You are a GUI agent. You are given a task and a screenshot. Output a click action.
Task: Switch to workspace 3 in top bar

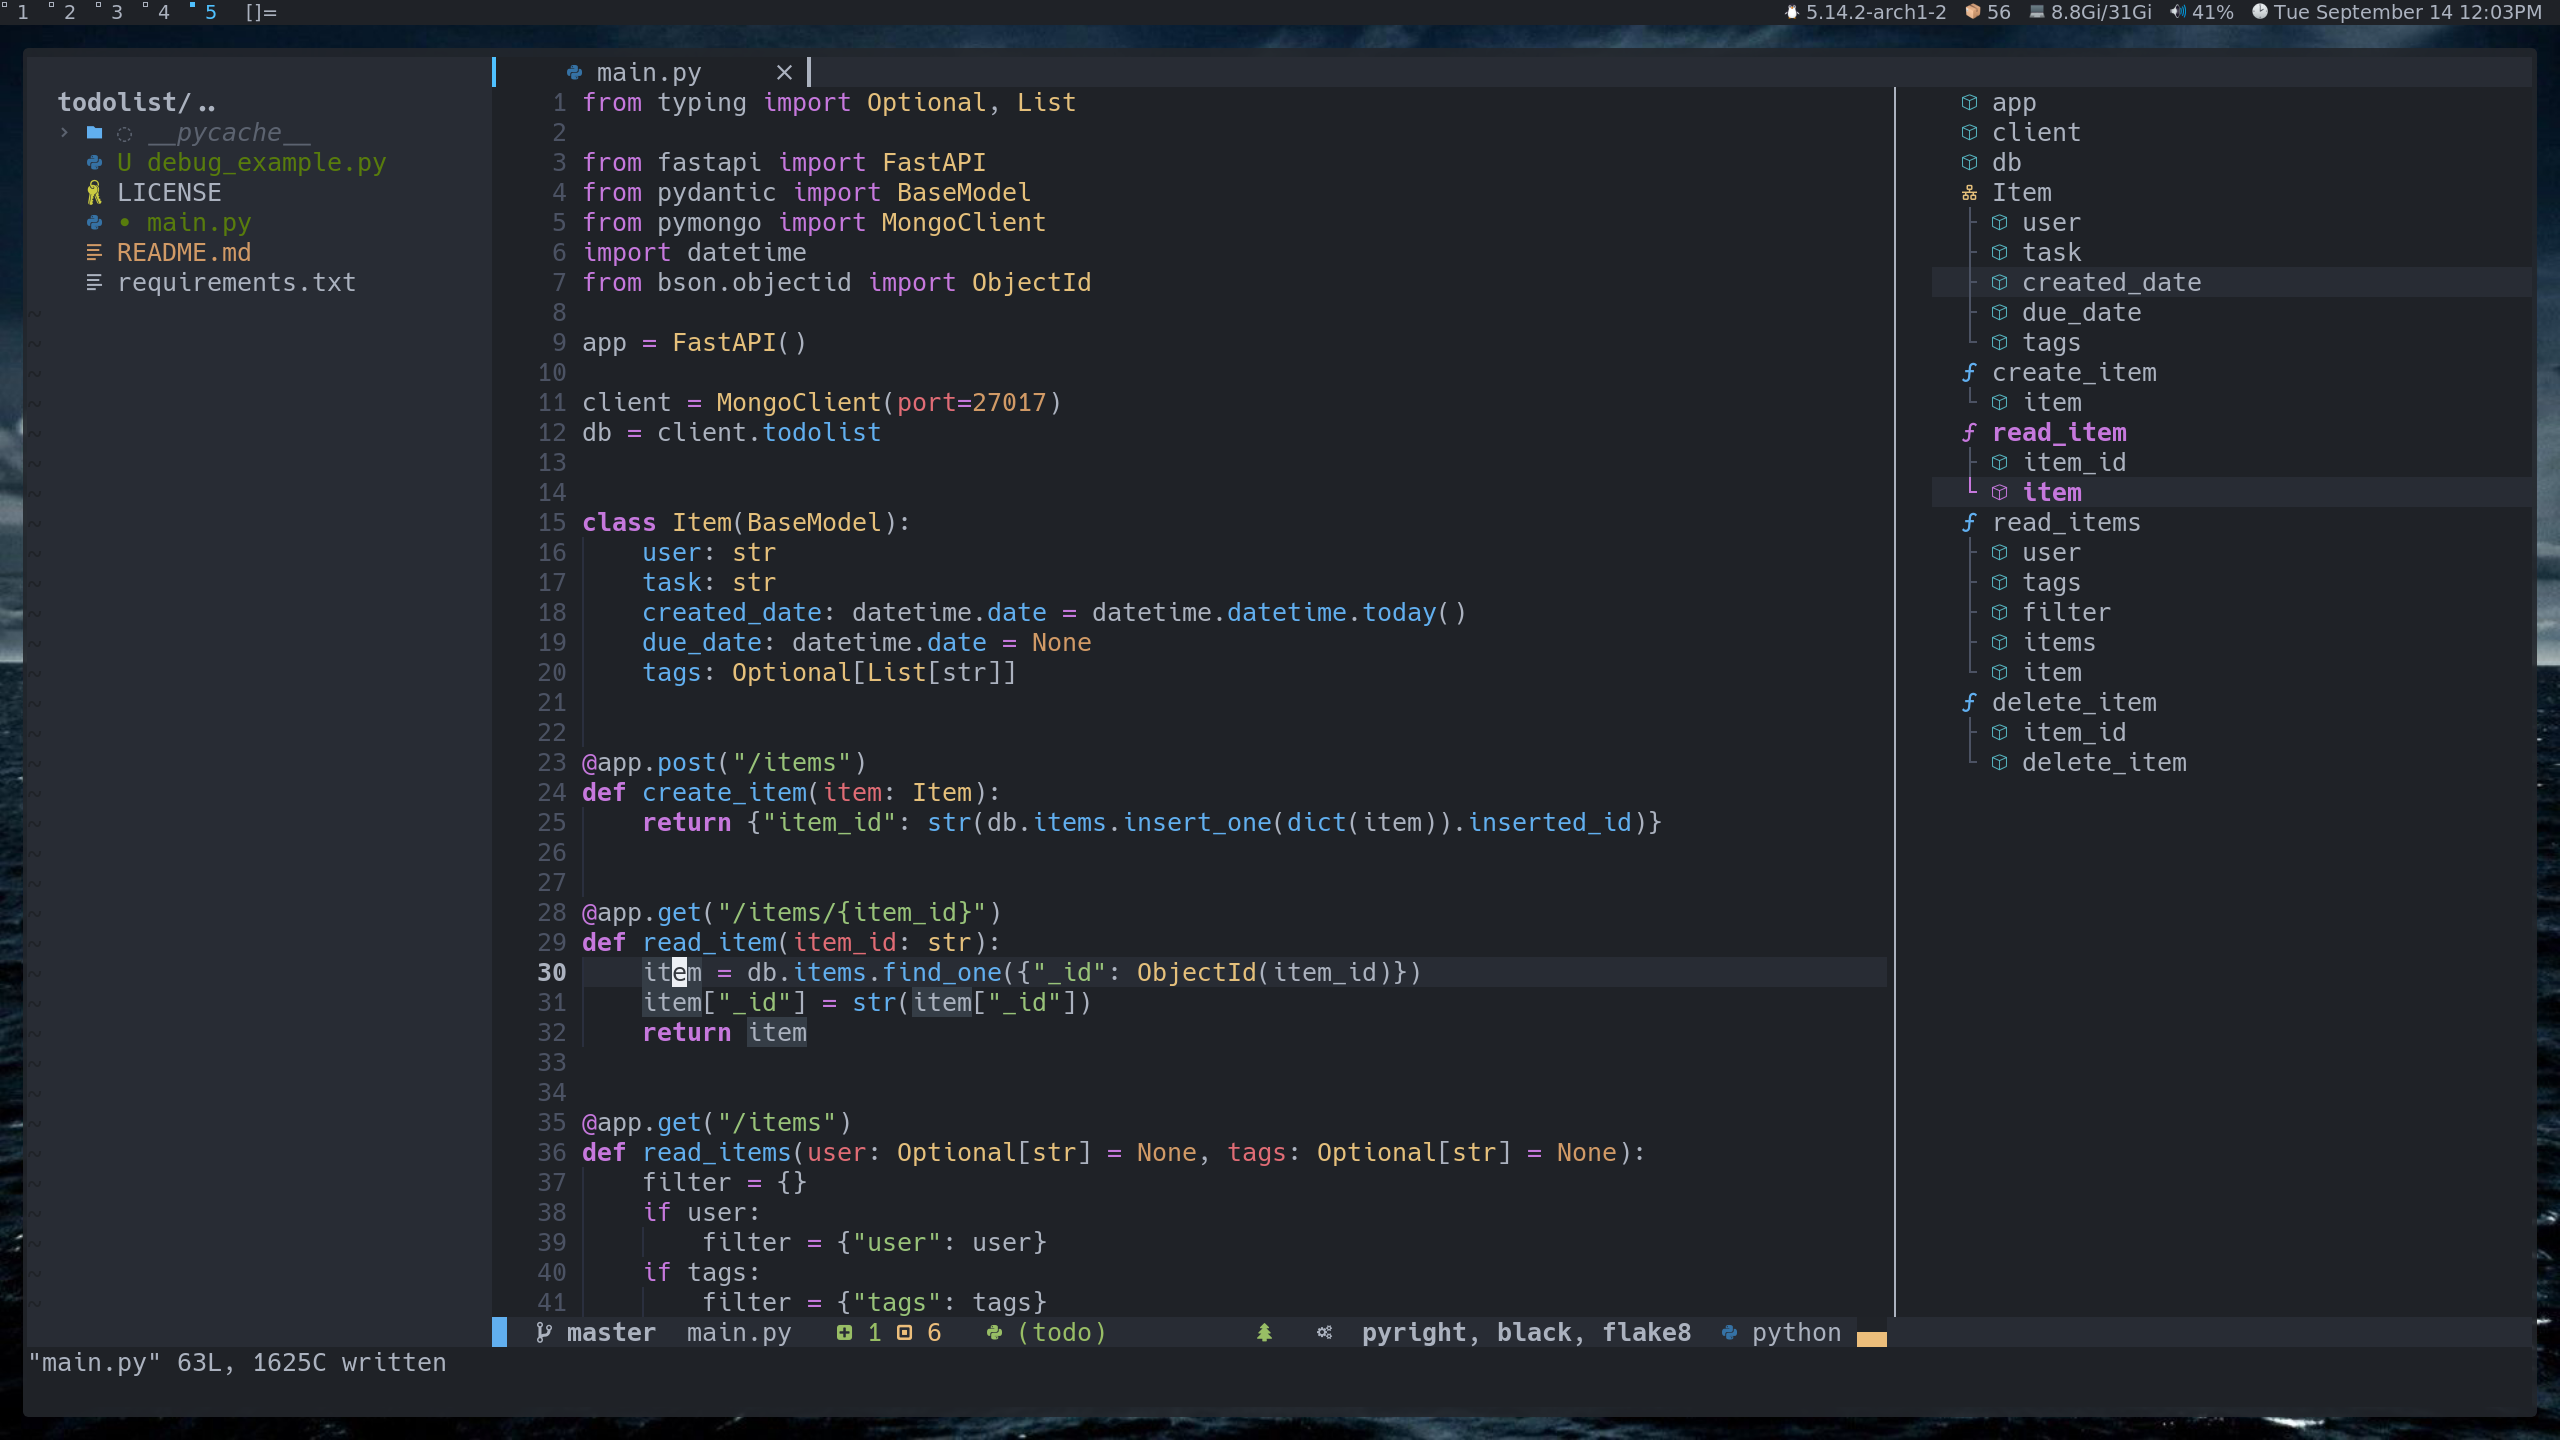pyautogui.click(x=116, y=12)
